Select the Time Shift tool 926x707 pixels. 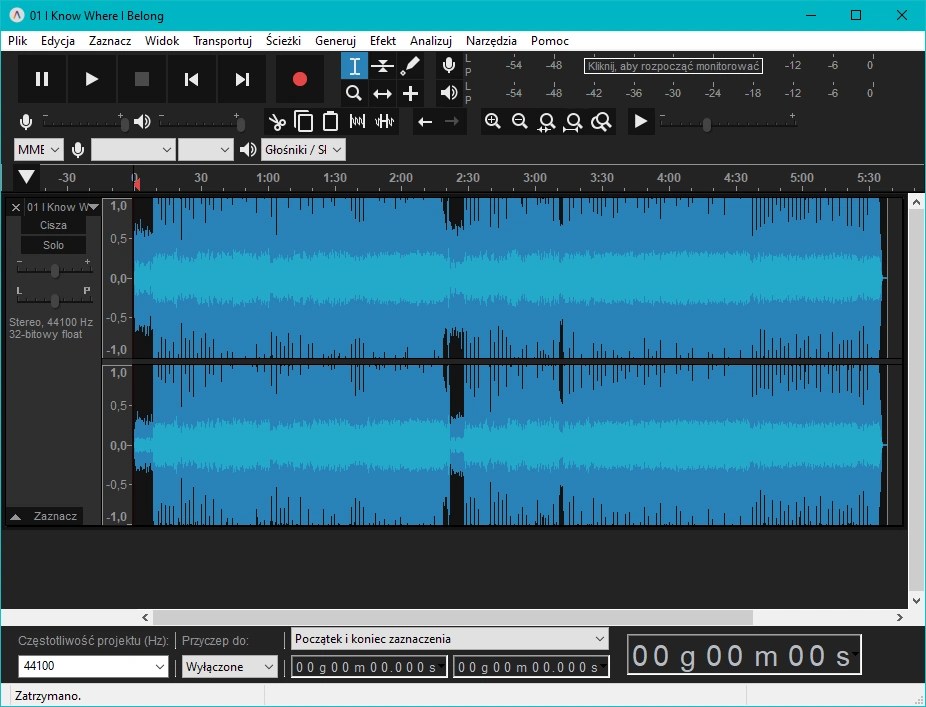(x=382, y=93)
